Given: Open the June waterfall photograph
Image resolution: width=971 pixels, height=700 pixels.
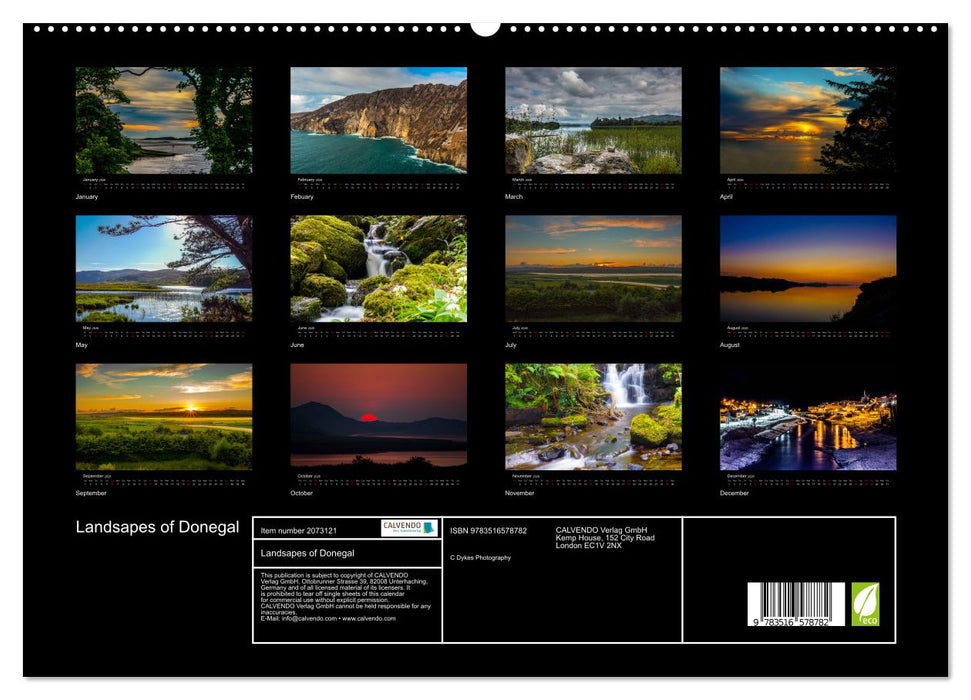Looking at the screenshot, I should pos(376,269).
